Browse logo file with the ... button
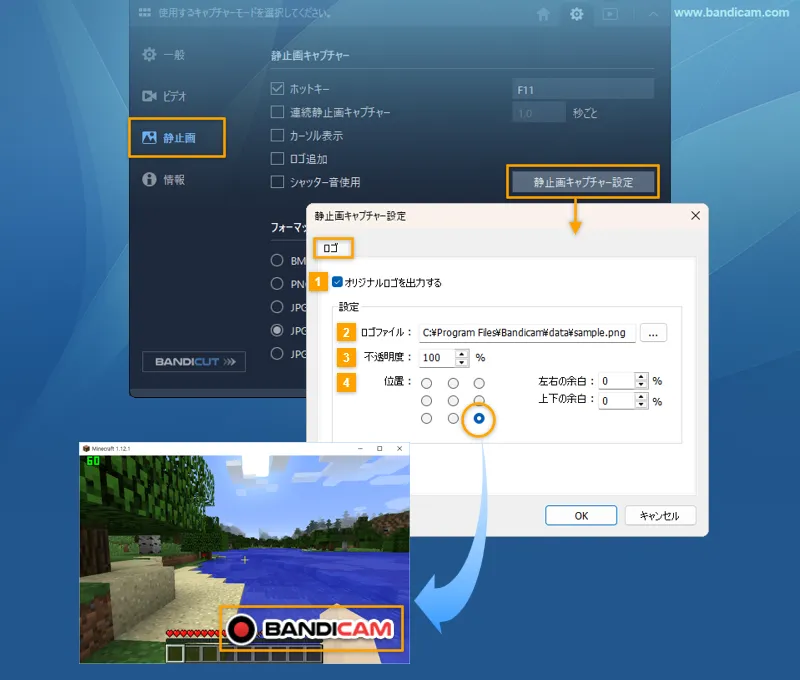This screenshot has height=680, width=800. (653, 333)
